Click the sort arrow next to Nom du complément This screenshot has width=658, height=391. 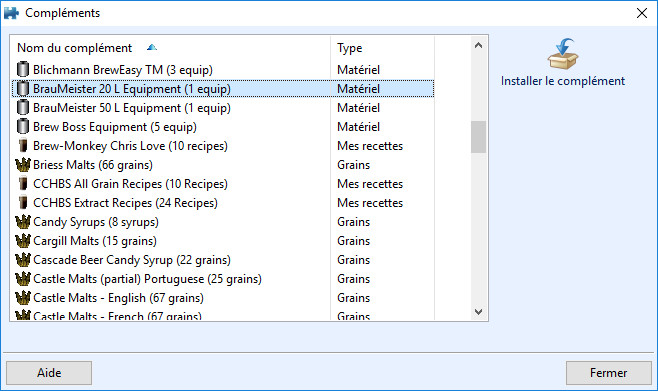(x=152, y=47)
